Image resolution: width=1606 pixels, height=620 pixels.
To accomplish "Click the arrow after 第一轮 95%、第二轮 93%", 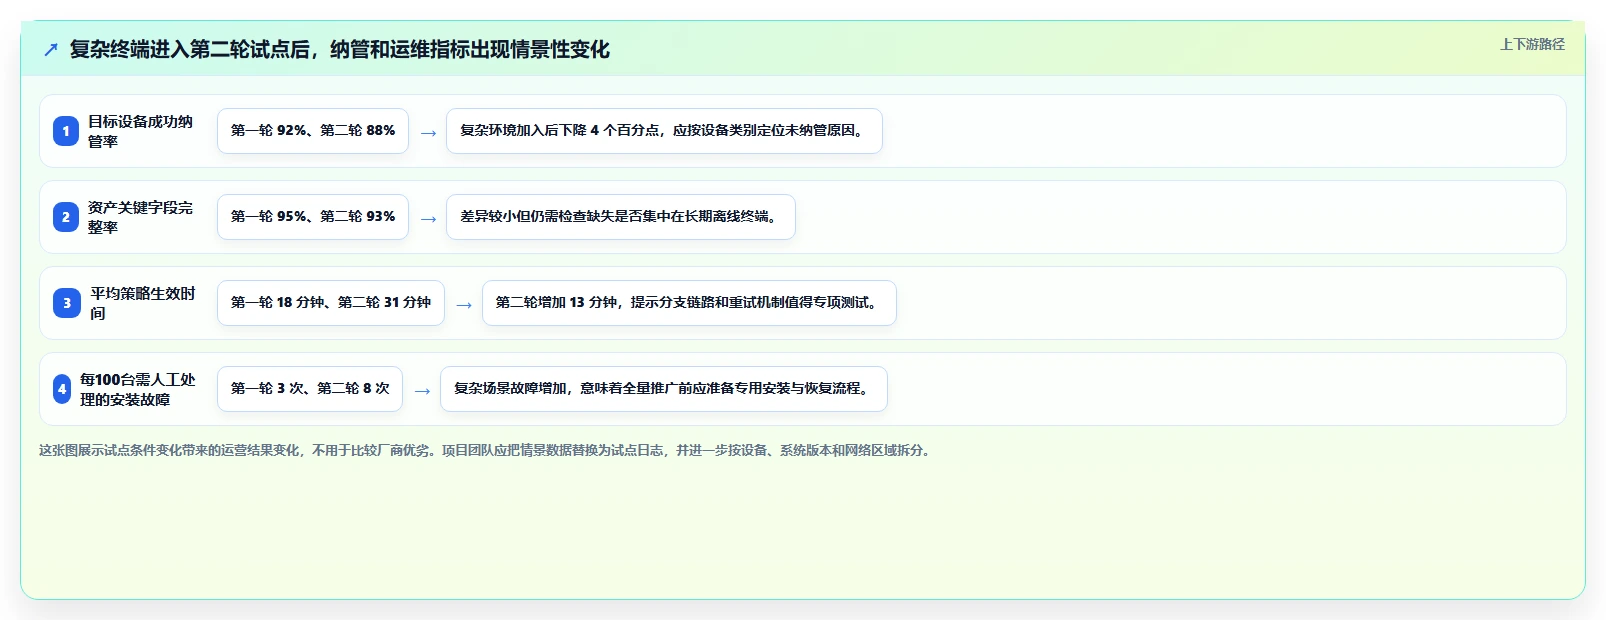I will point(428,219).
